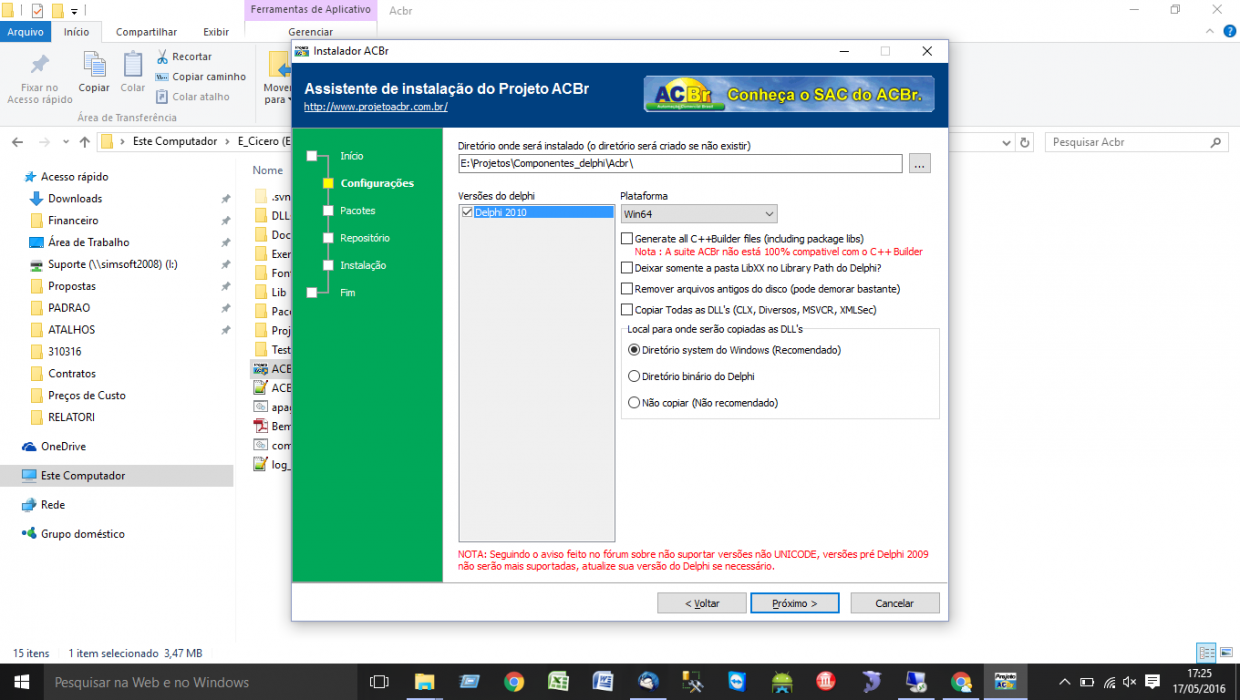Open Rede in navigation pane
Image resolution: width=1240 pixels, height=700 pixels.
pyautogui.click(x=52, y=505)
